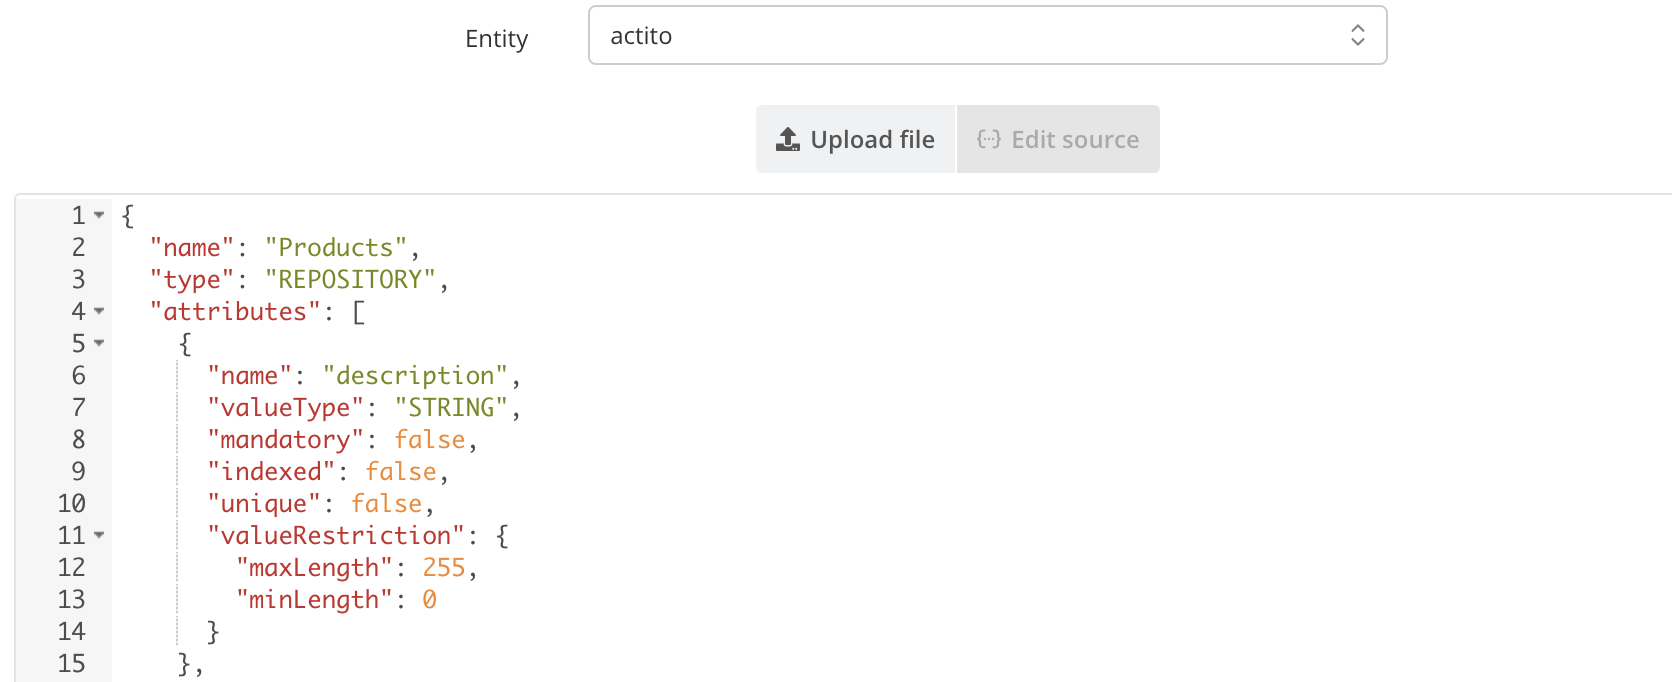The image size is (1672, 682).
Task: Click the "valueRestriction" key
Action: pos(336,535)
